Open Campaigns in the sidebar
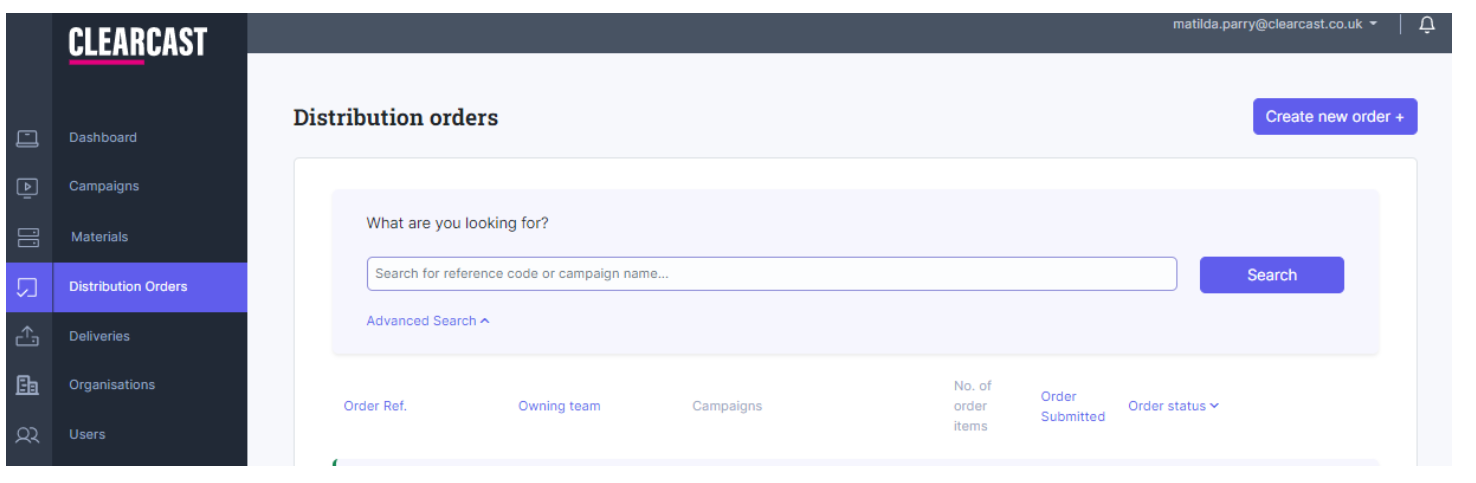The image size is (1476, 483). (104, 186)
